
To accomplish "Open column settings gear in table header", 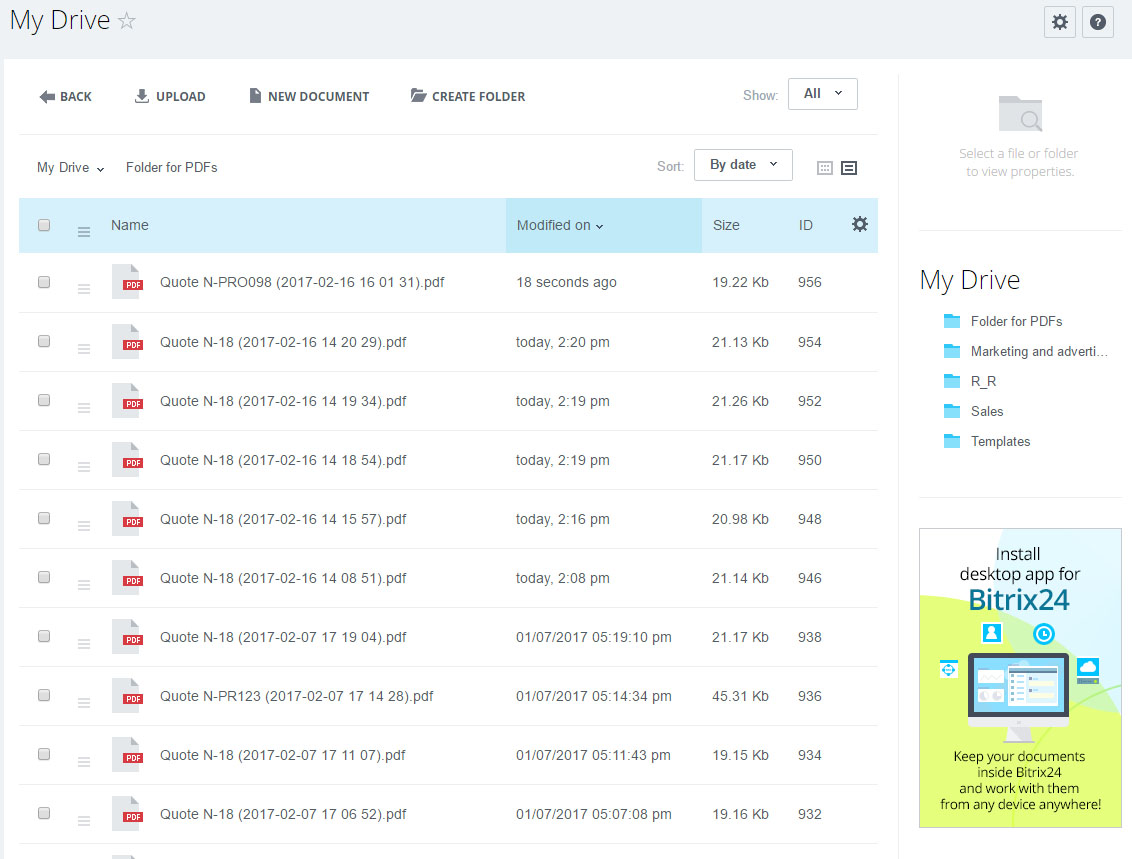I will [x=859, y=225].
